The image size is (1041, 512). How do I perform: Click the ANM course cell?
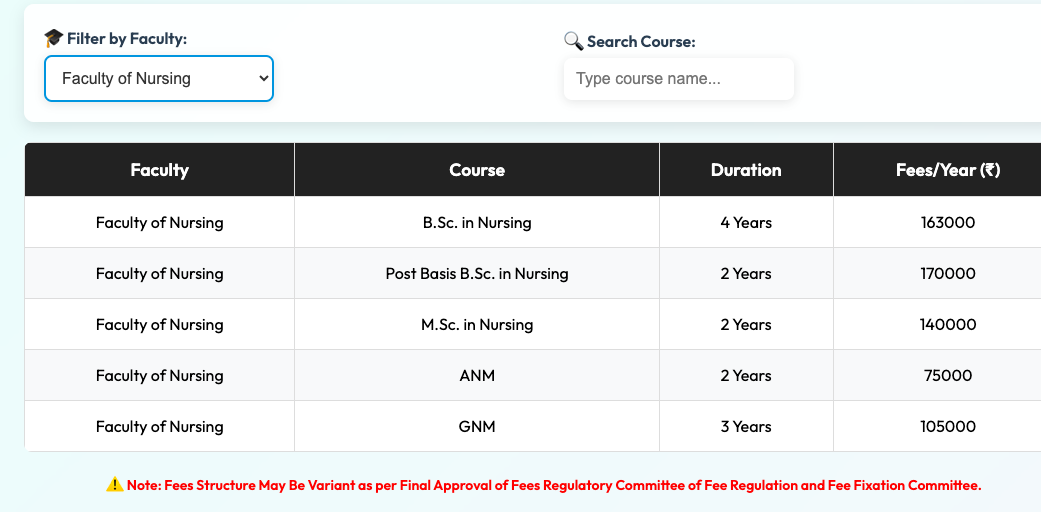click(477, 376)
